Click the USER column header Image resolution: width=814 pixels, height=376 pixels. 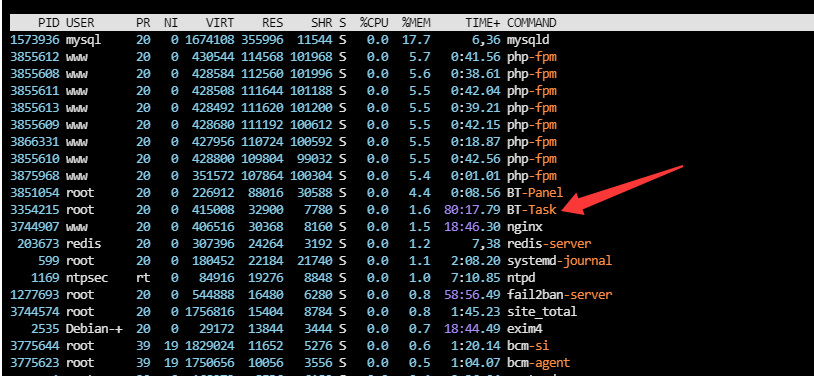click(x=79, y=23)
